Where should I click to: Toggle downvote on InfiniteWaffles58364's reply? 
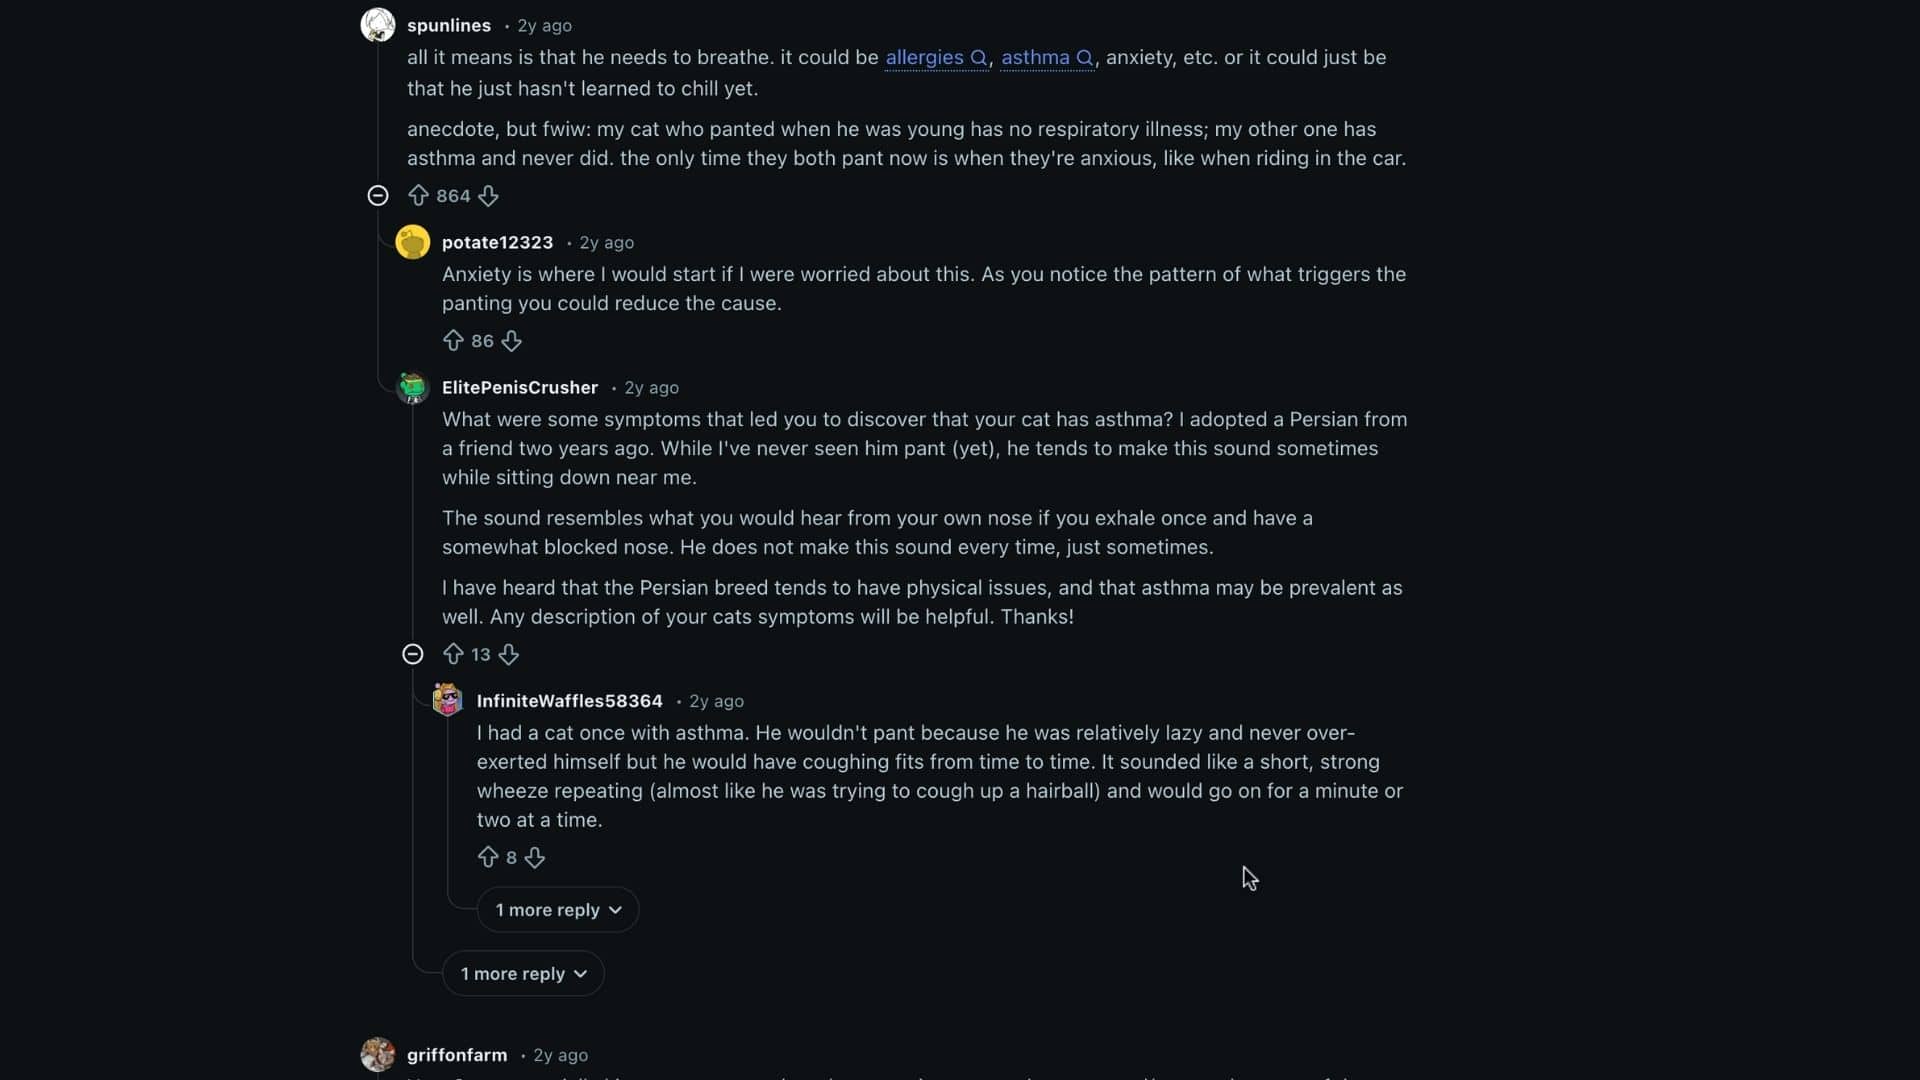point(534,857)
